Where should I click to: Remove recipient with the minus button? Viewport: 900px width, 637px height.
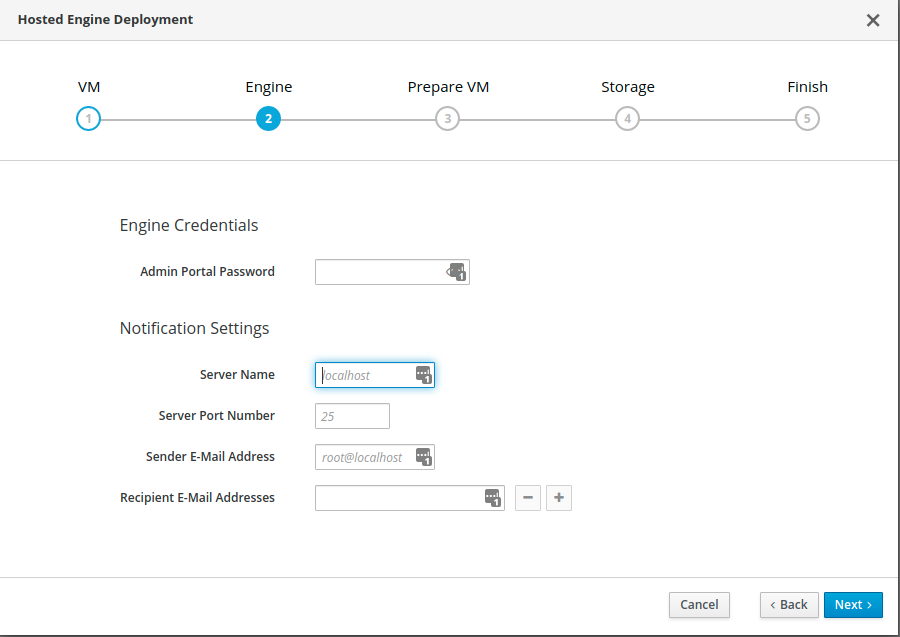[x=528, y=498]
